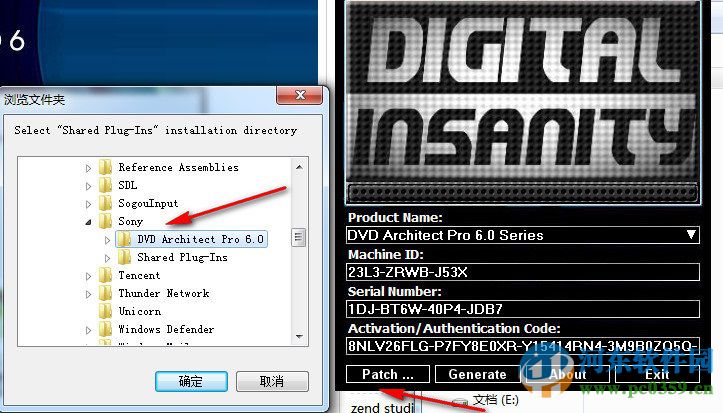Click the folder tree scroll up arrow
The image size is (723, 413).
(299, 167)
